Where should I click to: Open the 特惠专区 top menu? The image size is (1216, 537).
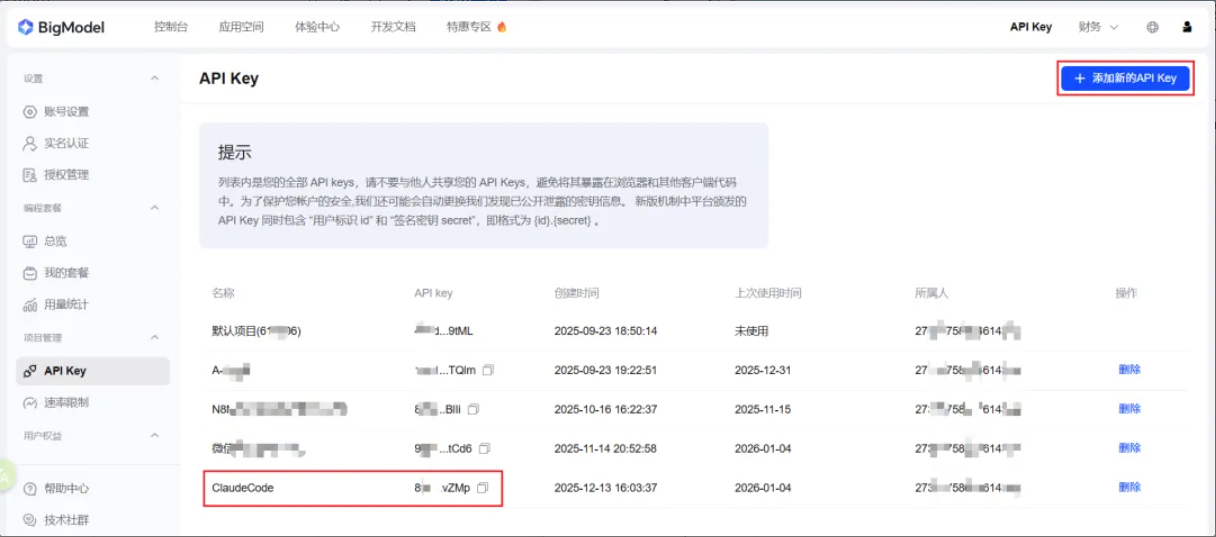point(469,27)
